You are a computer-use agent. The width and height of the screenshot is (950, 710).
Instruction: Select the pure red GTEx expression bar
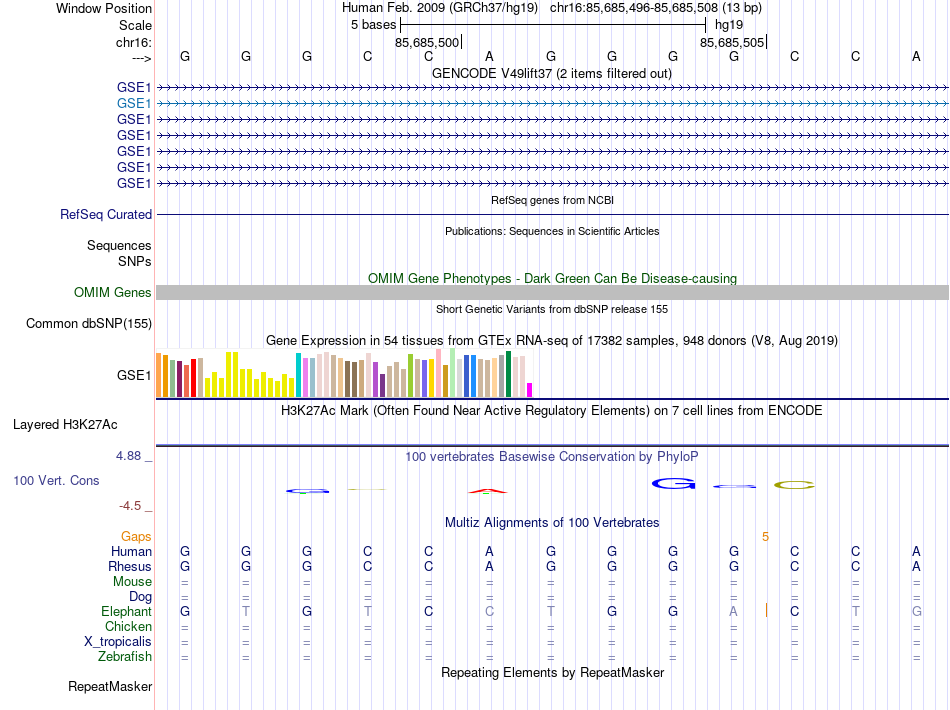[193, 378]
